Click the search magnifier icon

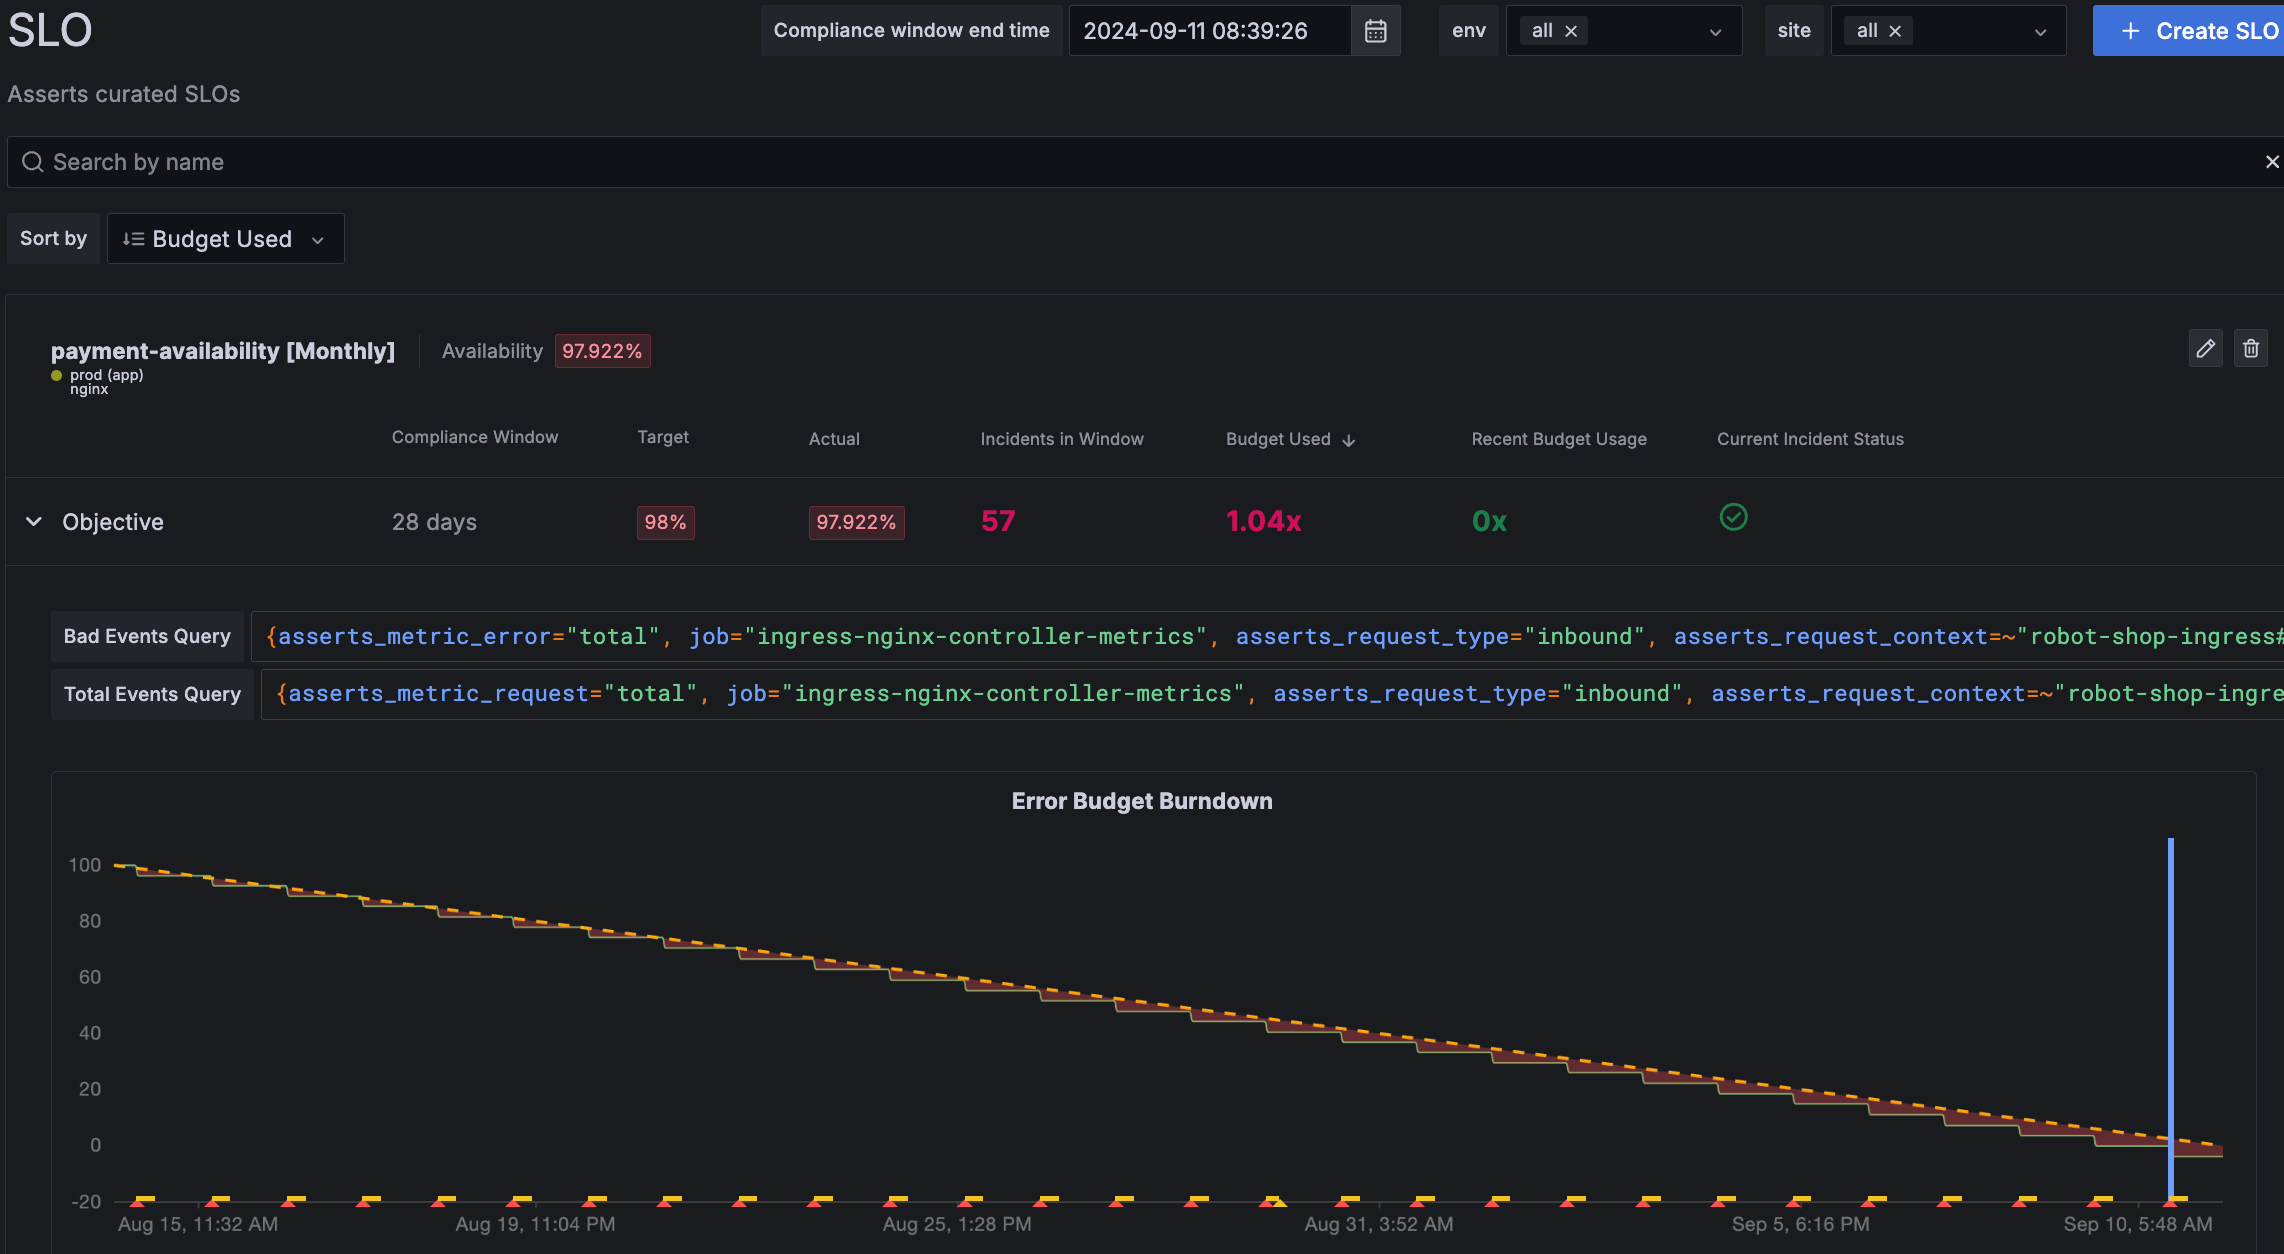pyautogui.click(x=31, y=161)
